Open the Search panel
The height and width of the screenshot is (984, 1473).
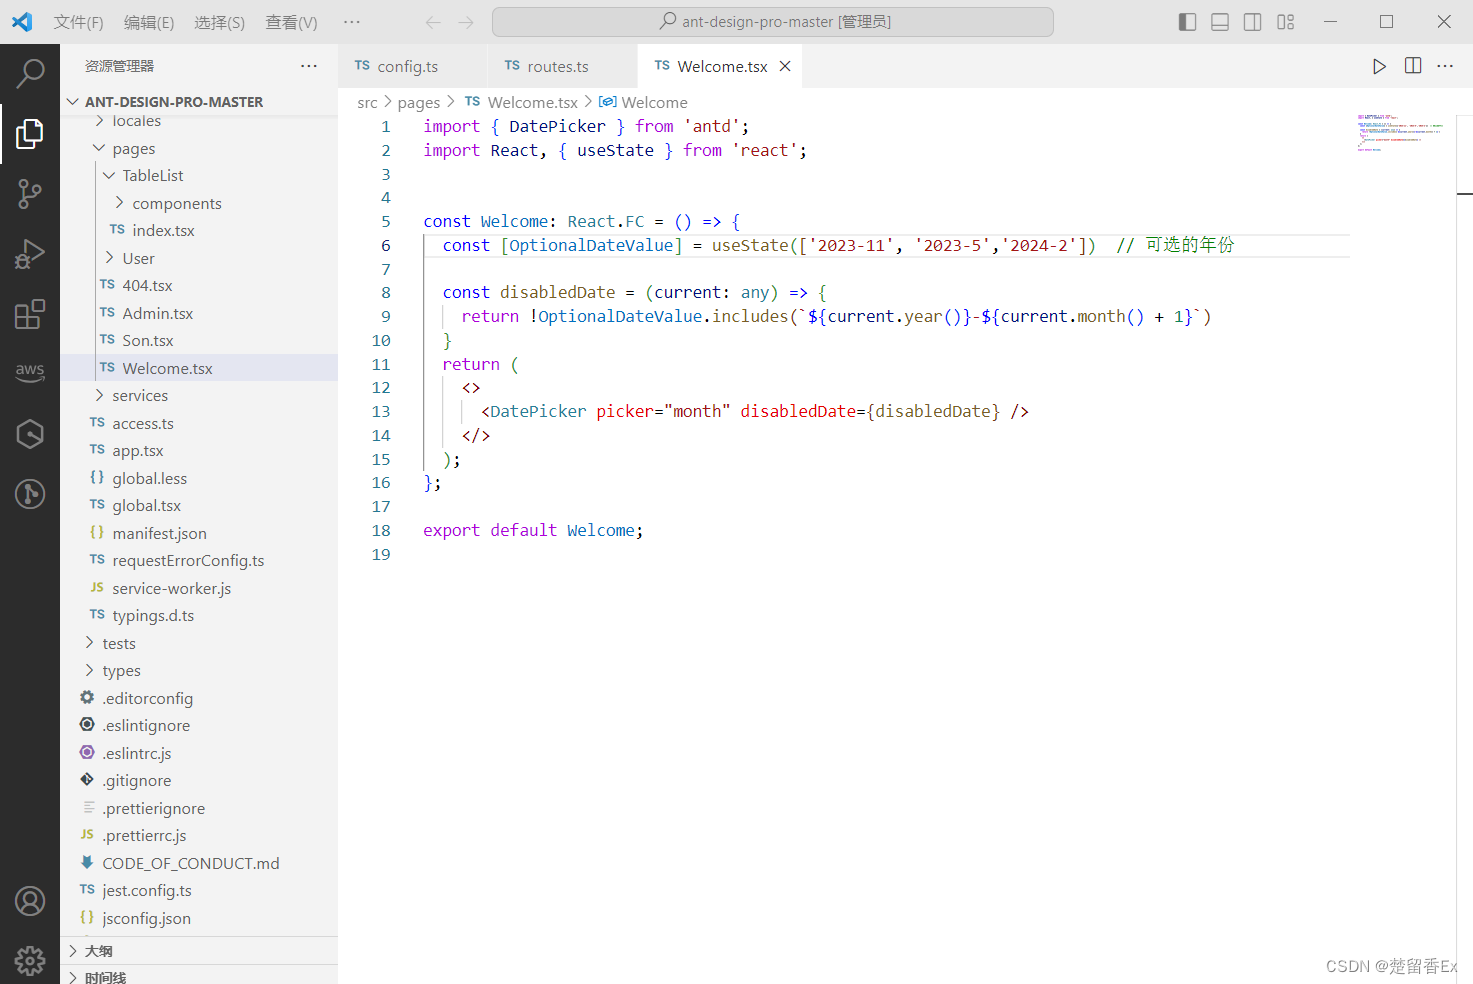(x=30, y=72)
